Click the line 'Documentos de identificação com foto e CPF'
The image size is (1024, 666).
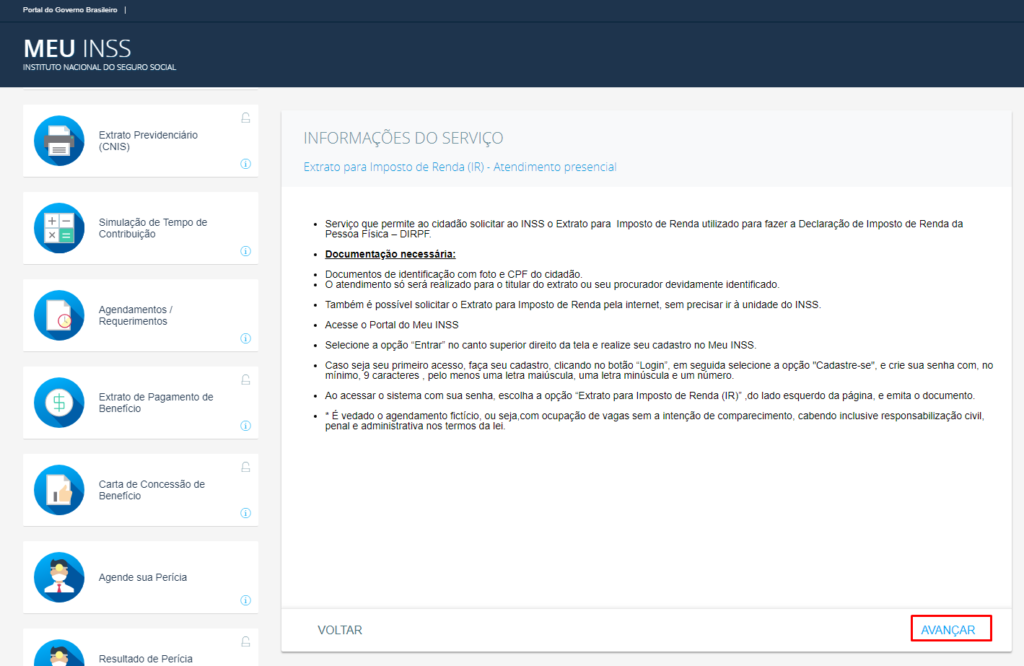453,274
